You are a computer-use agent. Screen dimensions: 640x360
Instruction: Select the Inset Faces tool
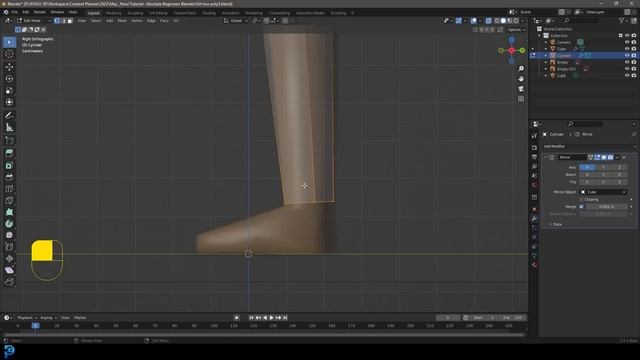click(9, 165)
